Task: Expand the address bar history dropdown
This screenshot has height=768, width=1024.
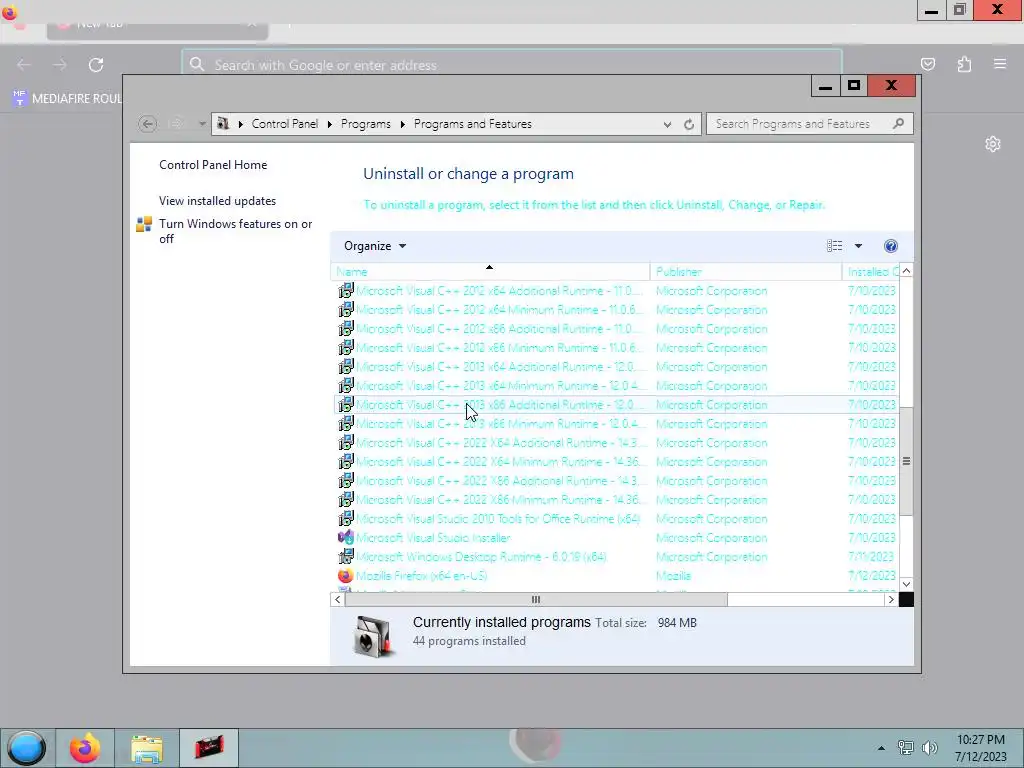Action: [x=667, y=124]
